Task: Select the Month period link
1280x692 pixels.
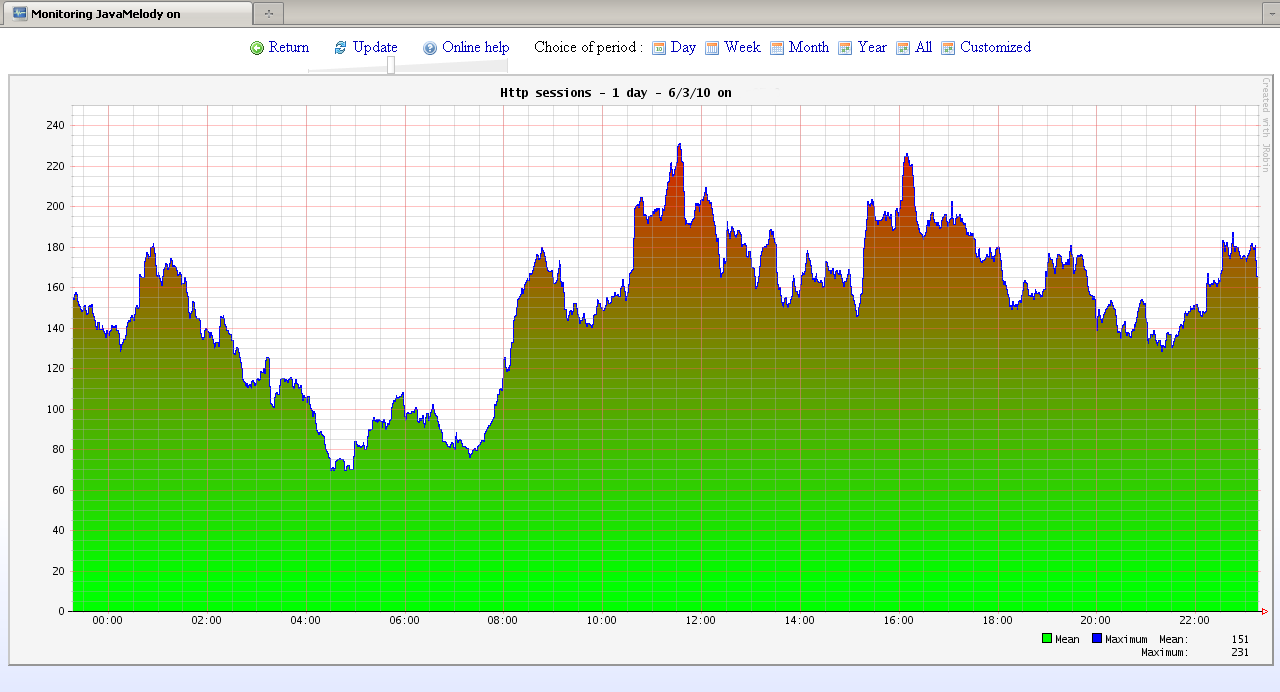Action: point(808,47)
